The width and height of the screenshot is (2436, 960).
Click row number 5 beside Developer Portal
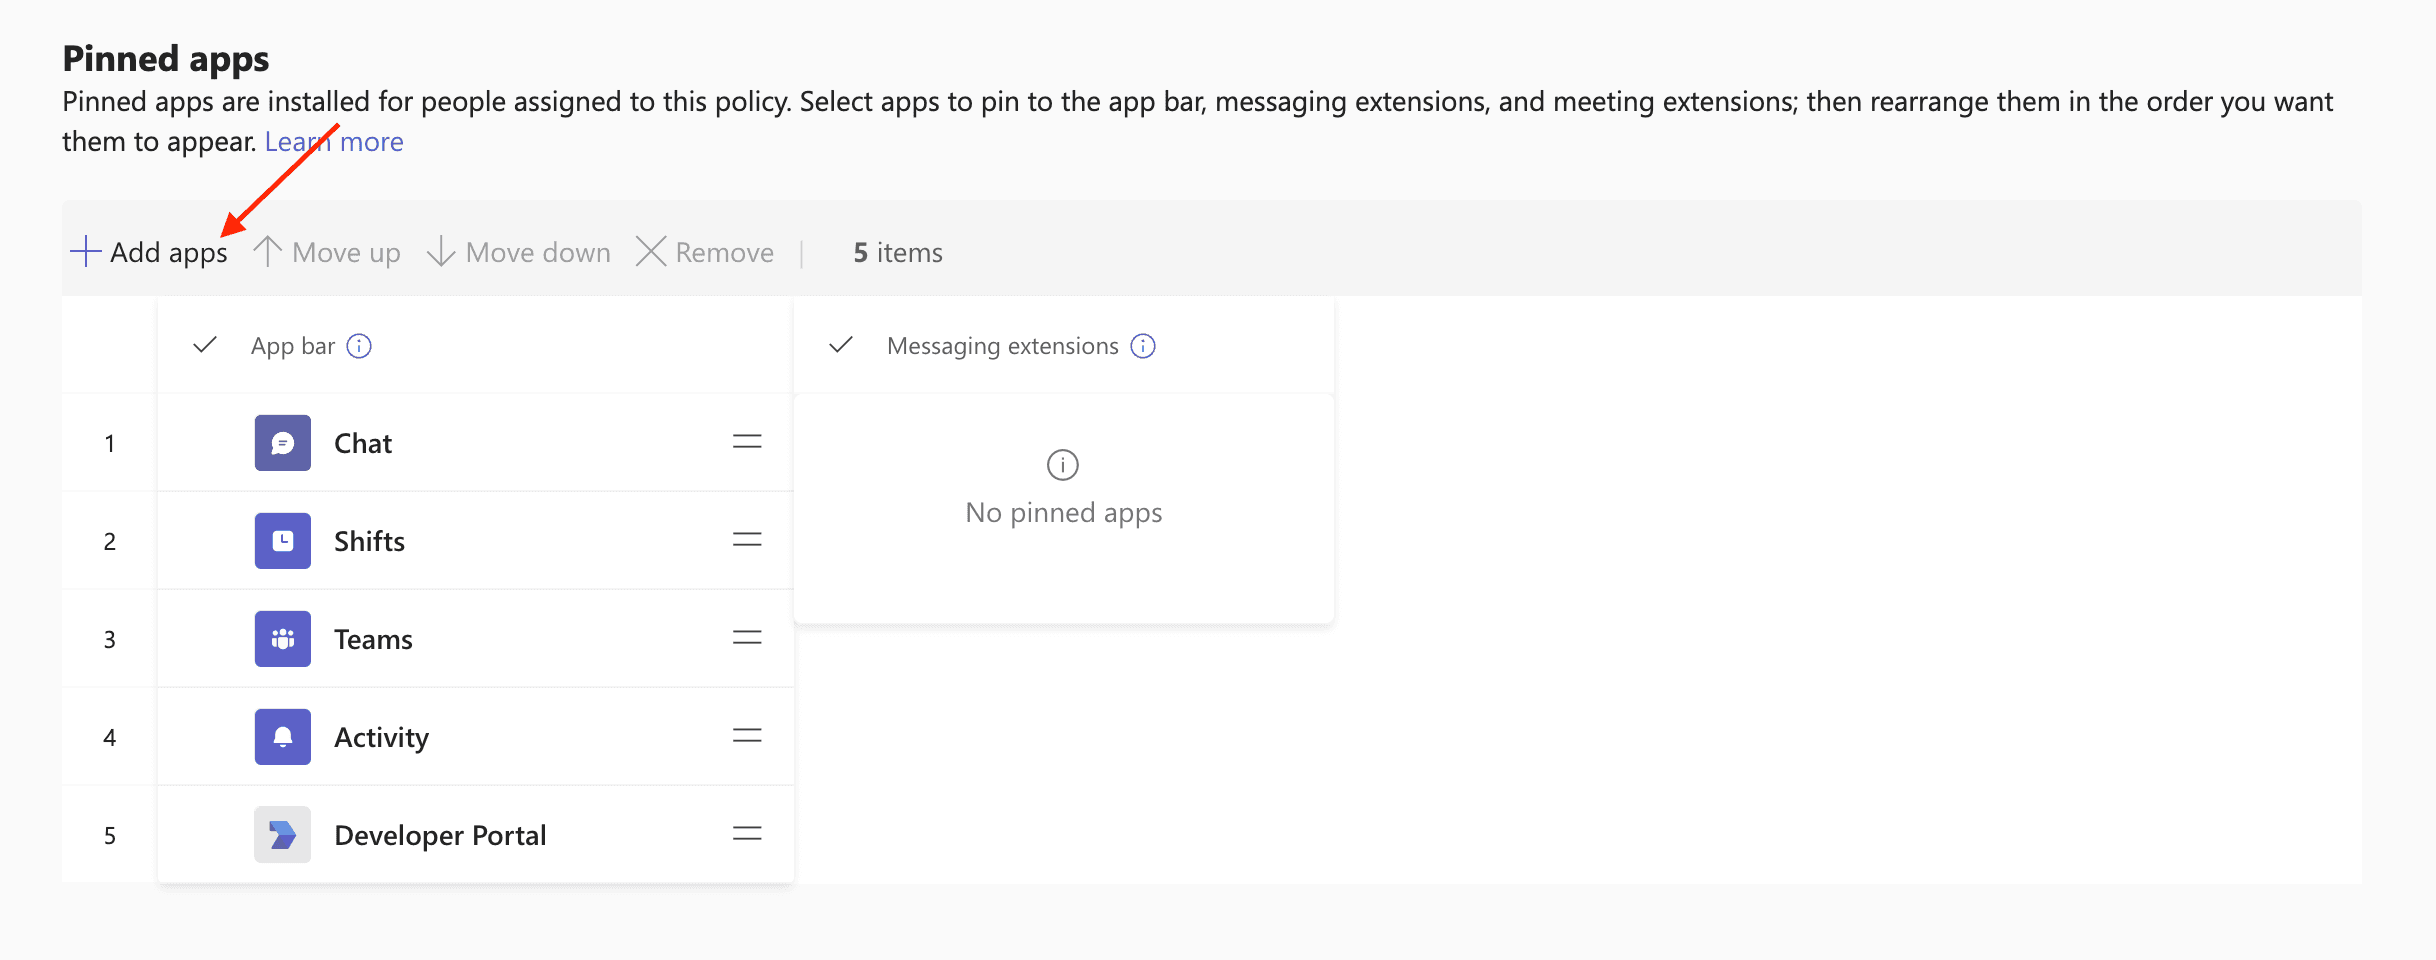(x=110, y=835)
